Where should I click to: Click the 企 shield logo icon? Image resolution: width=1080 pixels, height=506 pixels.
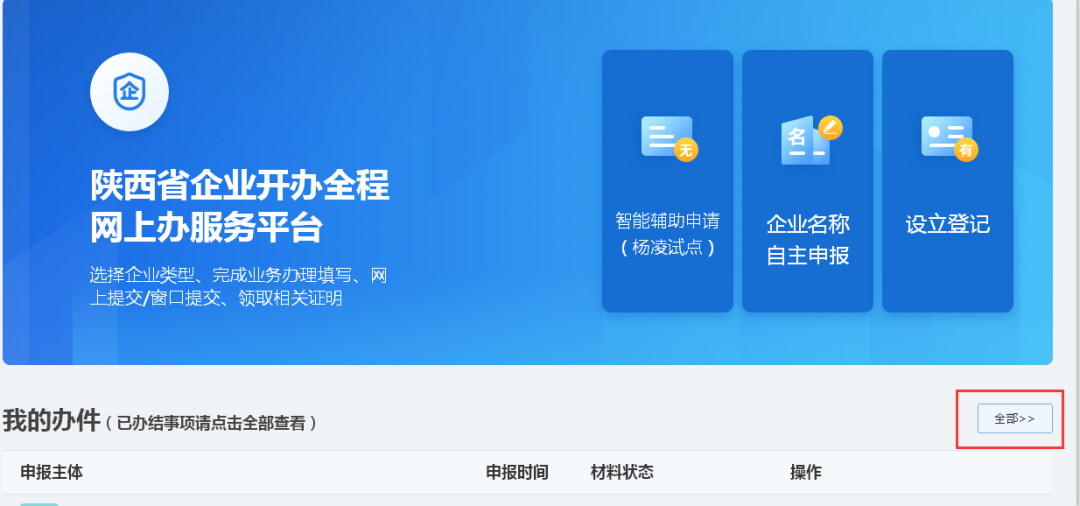(129, 92)
